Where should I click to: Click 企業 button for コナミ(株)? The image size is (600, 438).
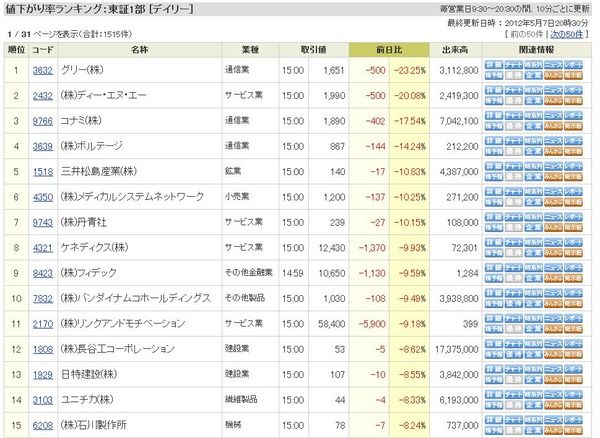[533, 126]
